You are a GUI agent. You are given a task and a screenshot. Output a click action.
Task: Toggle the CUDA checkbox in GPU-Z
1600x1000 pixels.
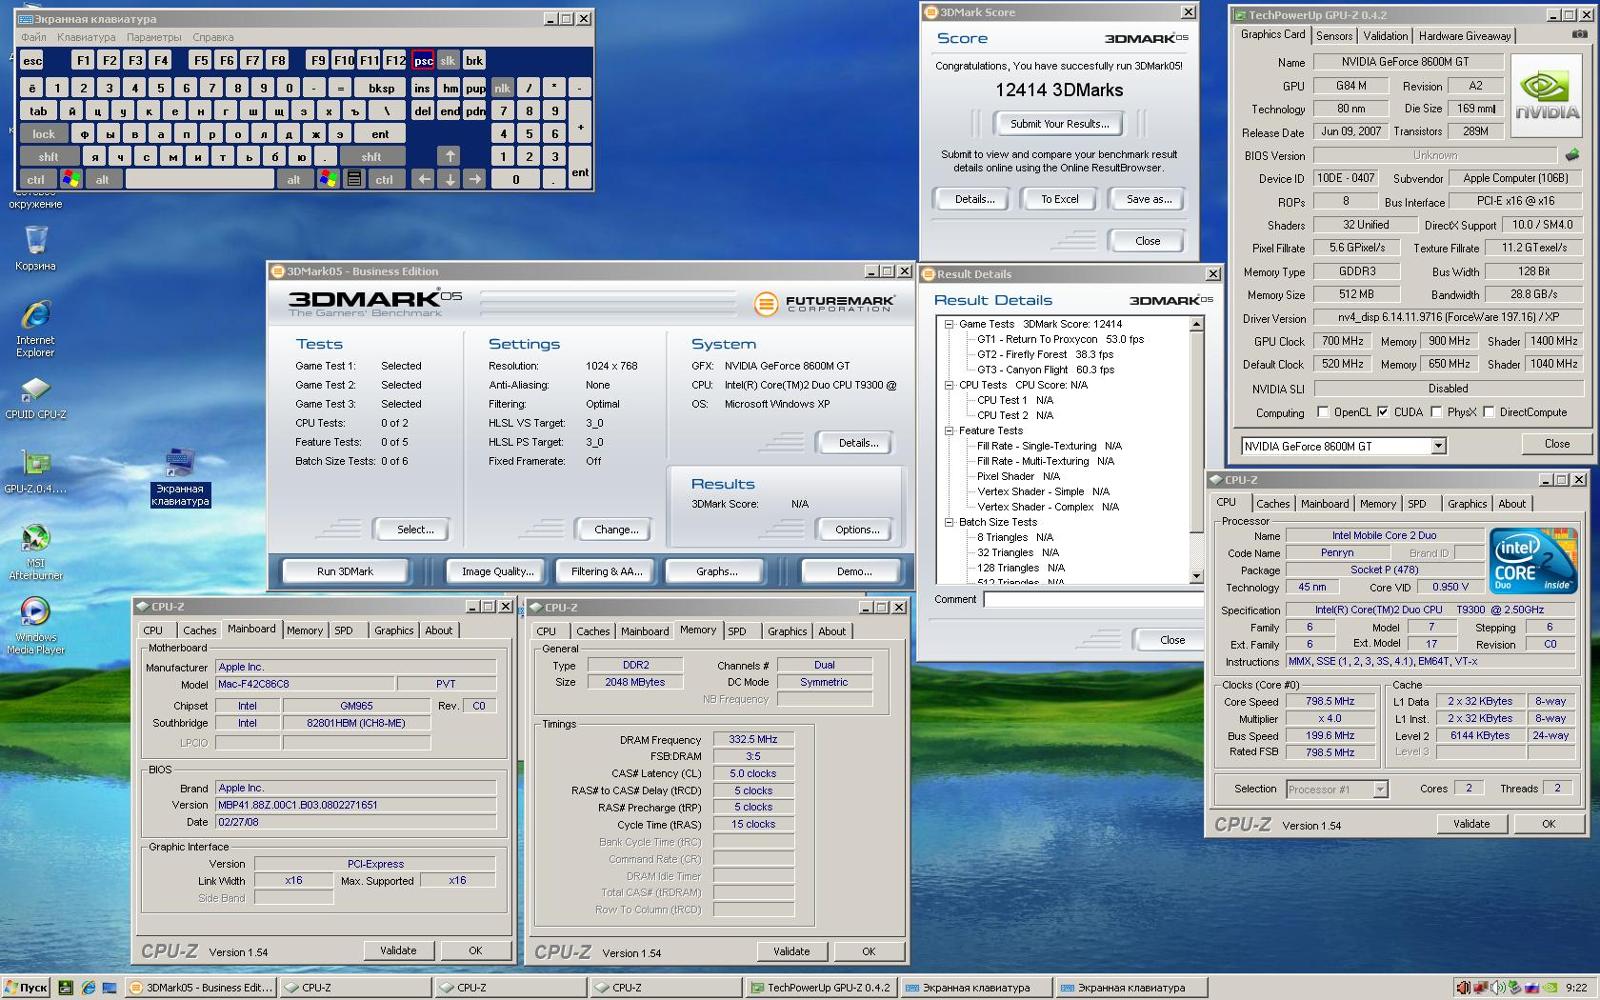(1383, 412)
